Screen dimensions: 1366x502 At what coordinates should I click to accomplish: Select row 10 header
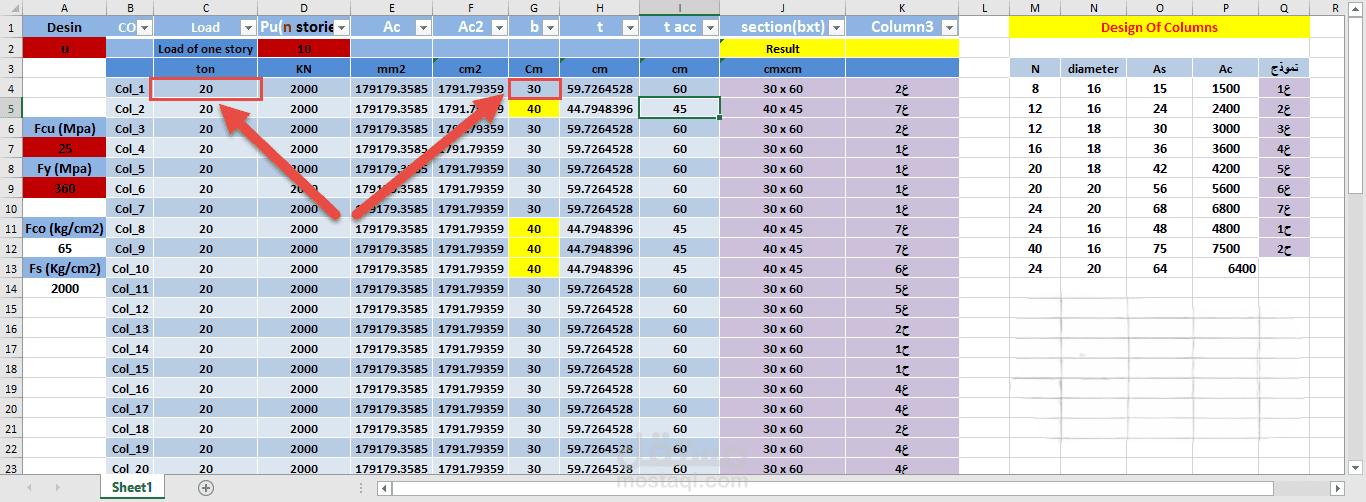(x=10, y=209)
